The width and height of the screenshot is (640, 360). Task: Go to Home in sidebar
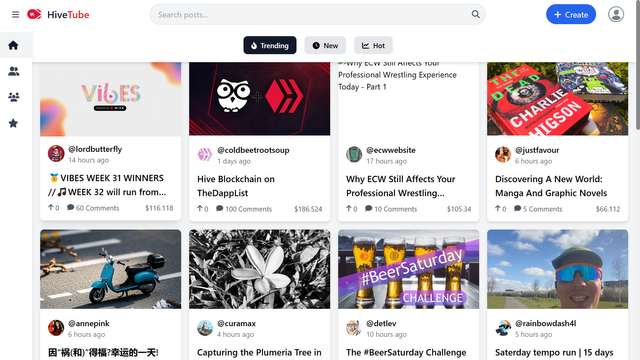[13, 45]
